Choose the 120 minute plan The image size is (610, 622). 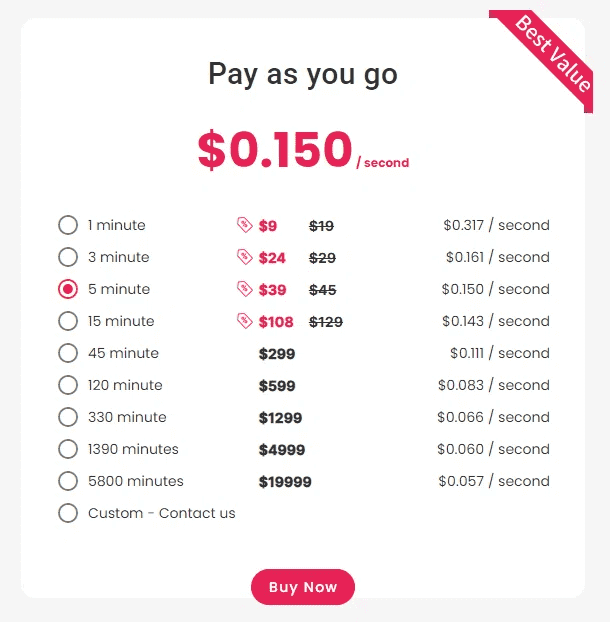pyautogui.click(x=68, y=385)
